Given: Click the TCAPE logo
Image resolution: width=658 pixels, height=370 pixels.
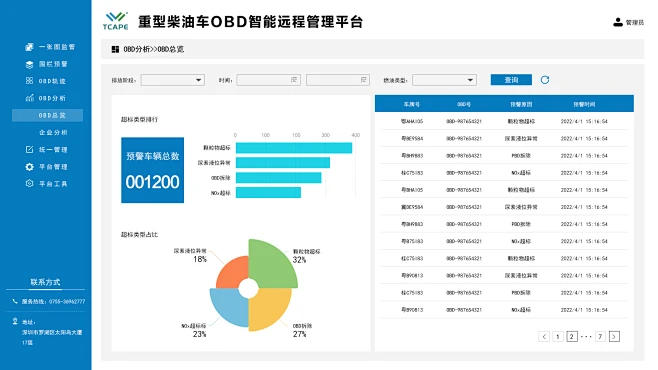Looking at the screenshot, I should coord(115,21).
